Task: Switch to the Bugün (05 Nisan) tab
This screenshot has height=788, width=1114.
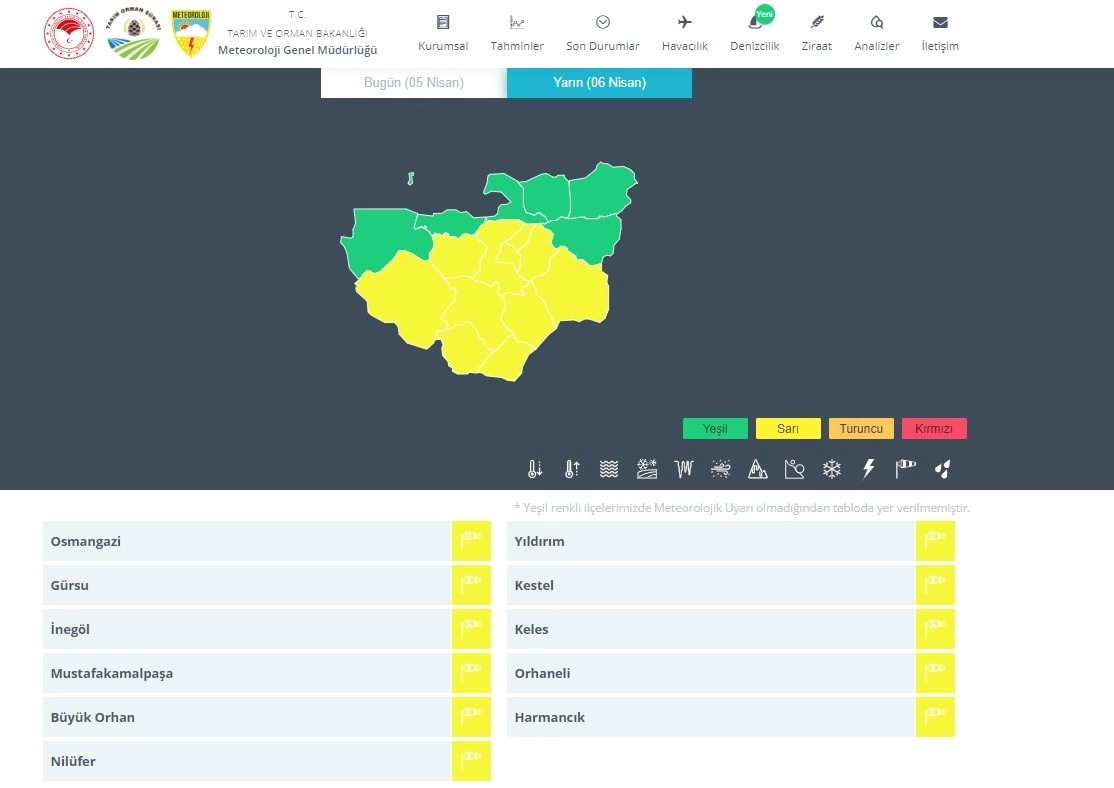Action: pyautogui.click(x=413, y=83)
